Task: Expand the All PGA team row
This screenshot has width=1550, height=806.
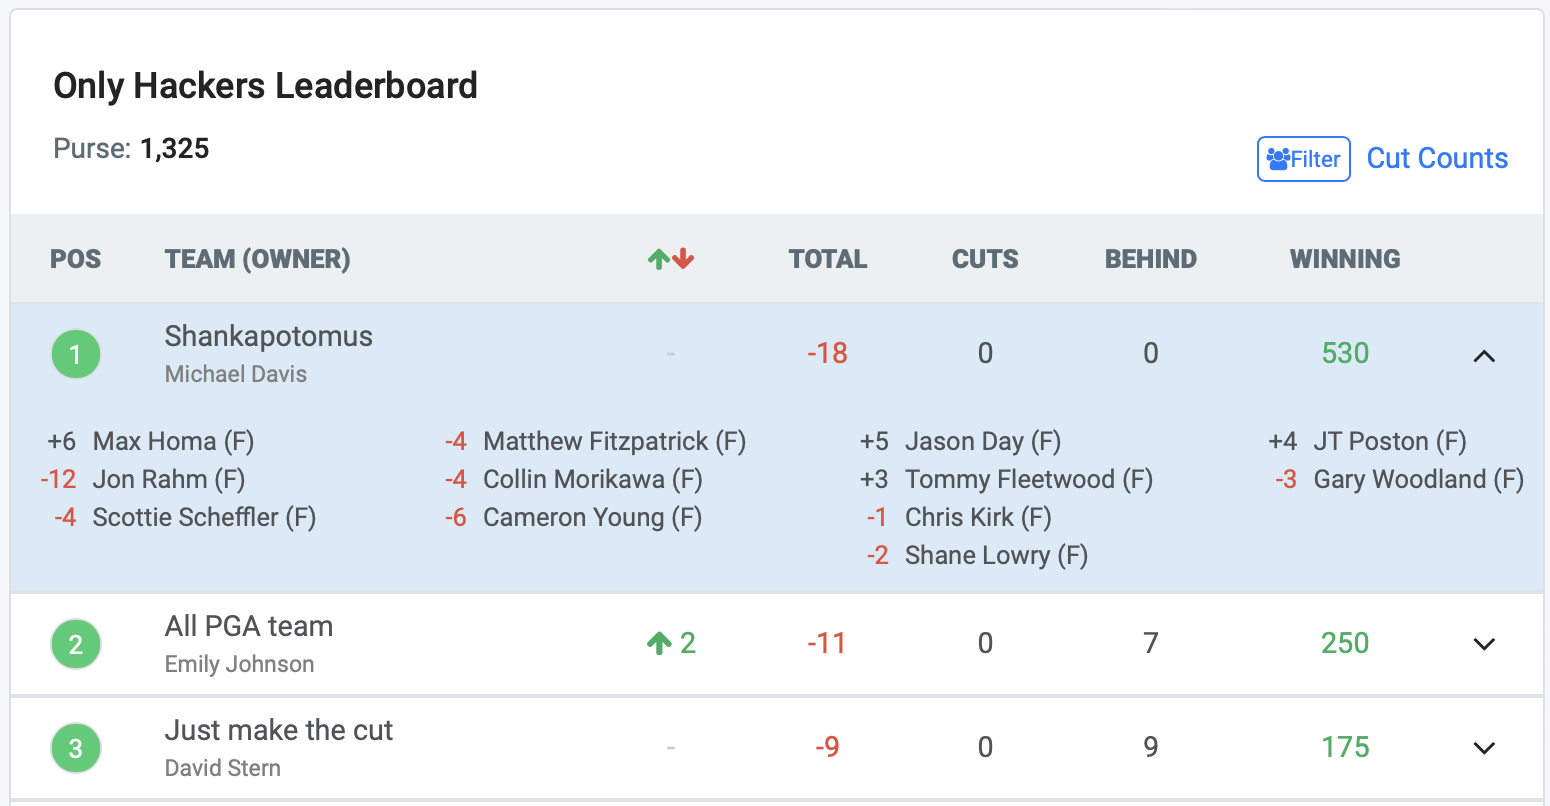Action: pos(1484,644)
